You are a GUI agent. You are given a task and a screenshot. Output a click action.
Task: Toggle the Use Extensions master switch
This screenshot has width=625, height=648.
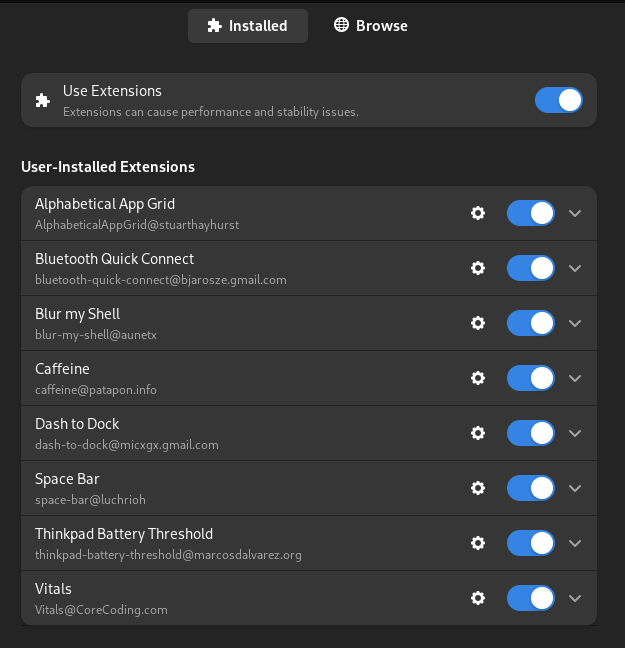(559, 100)
